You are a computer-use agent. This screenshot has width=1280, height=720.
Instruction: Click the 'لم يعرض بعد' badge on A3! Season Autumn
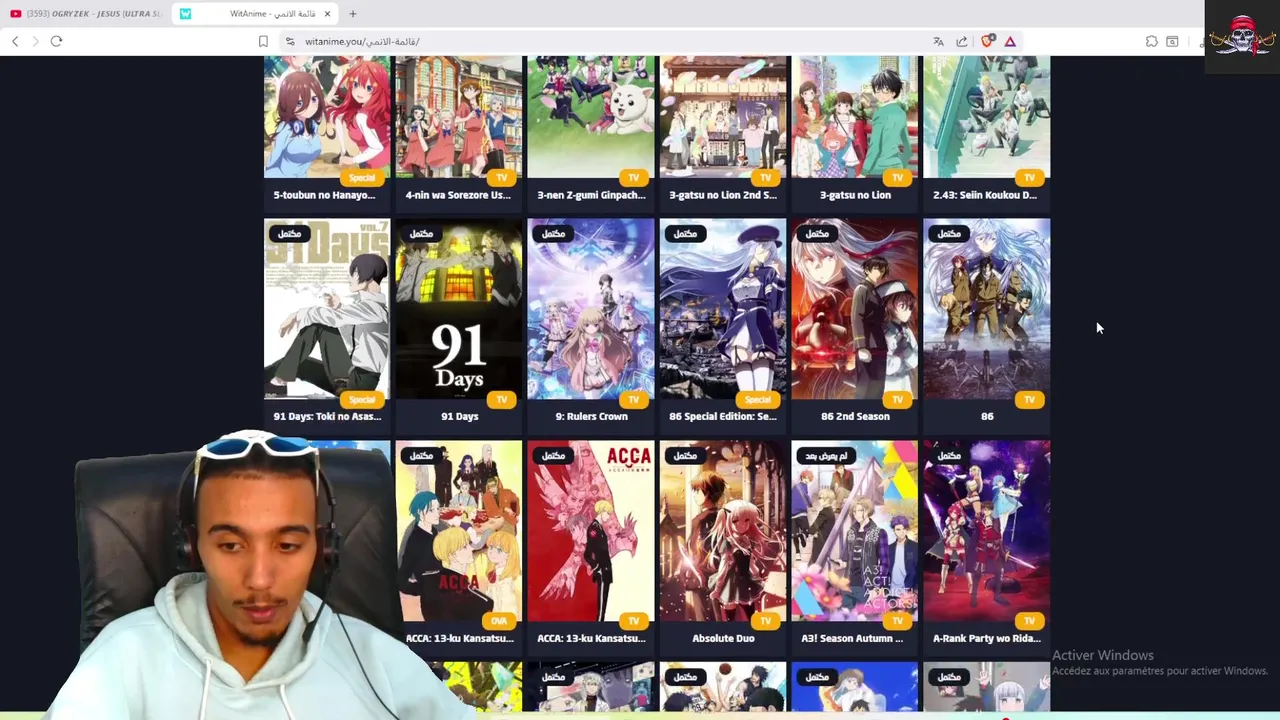[x=826, y=456]
